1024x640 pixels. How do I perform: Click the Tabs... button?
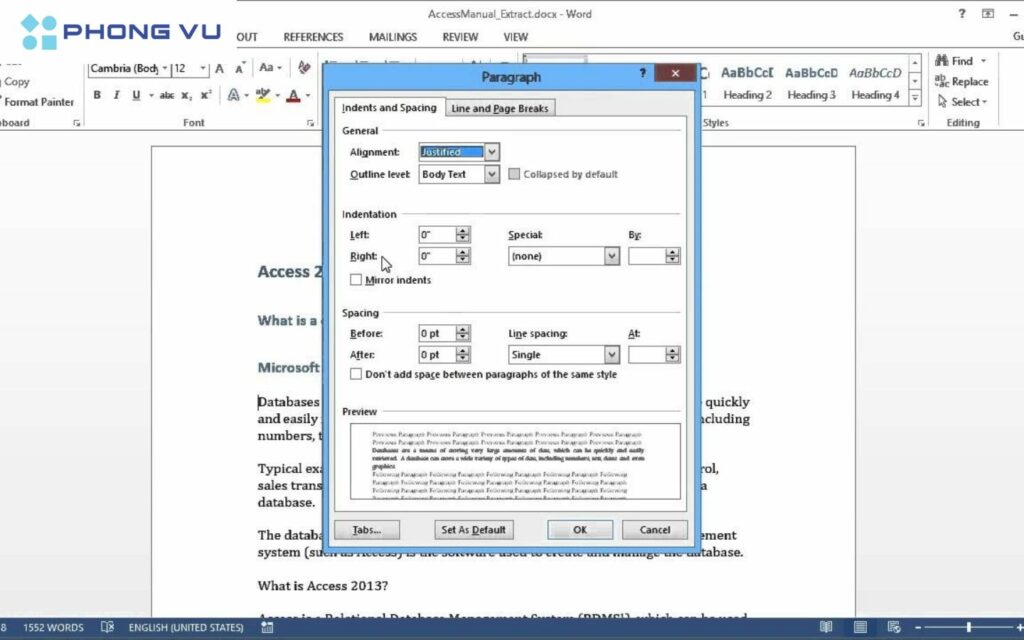366,530
